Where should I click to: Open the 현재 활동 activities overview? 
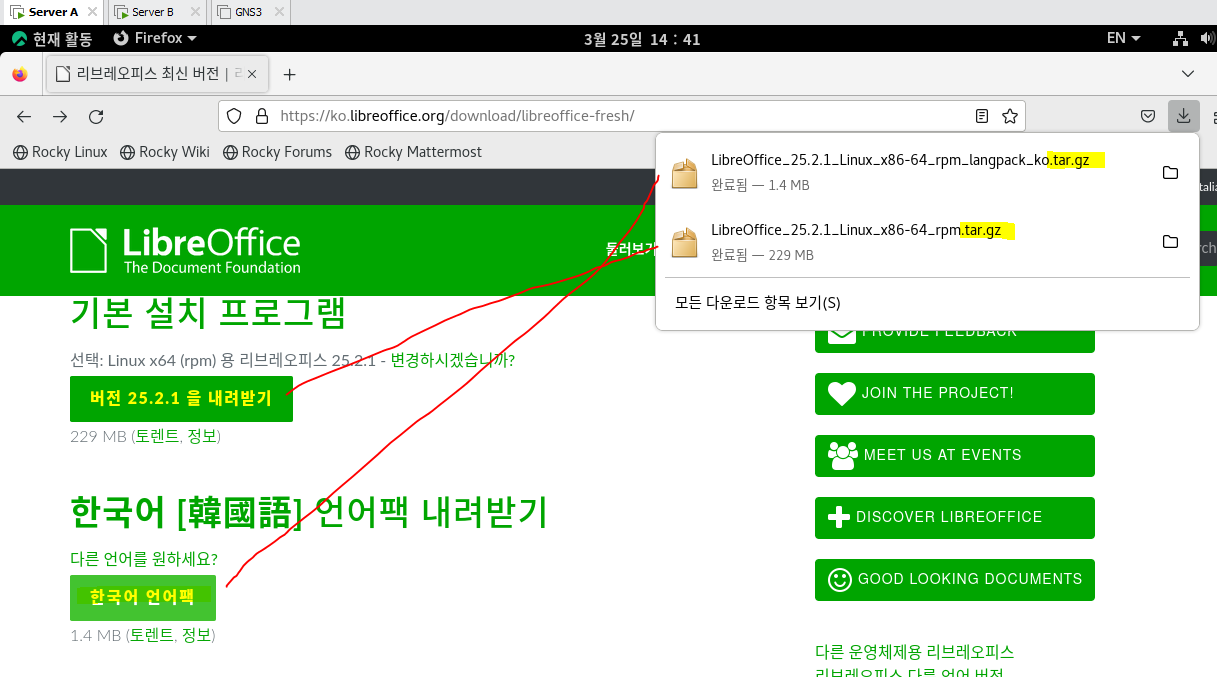click(x=52, y=38)
